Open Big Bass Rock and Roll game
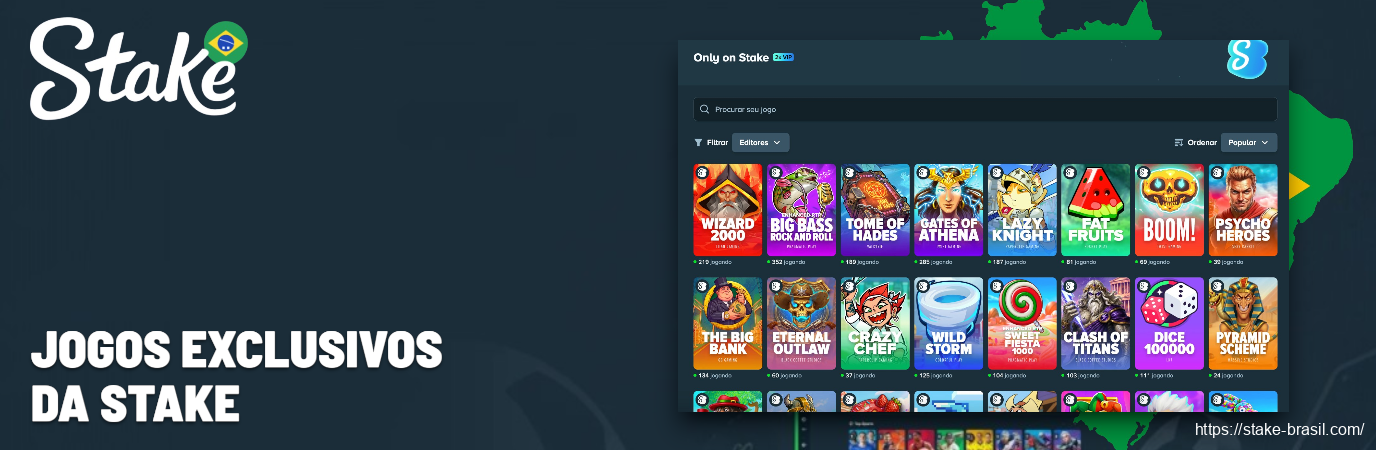The image size is (1376, 450). tap(801, 210)
